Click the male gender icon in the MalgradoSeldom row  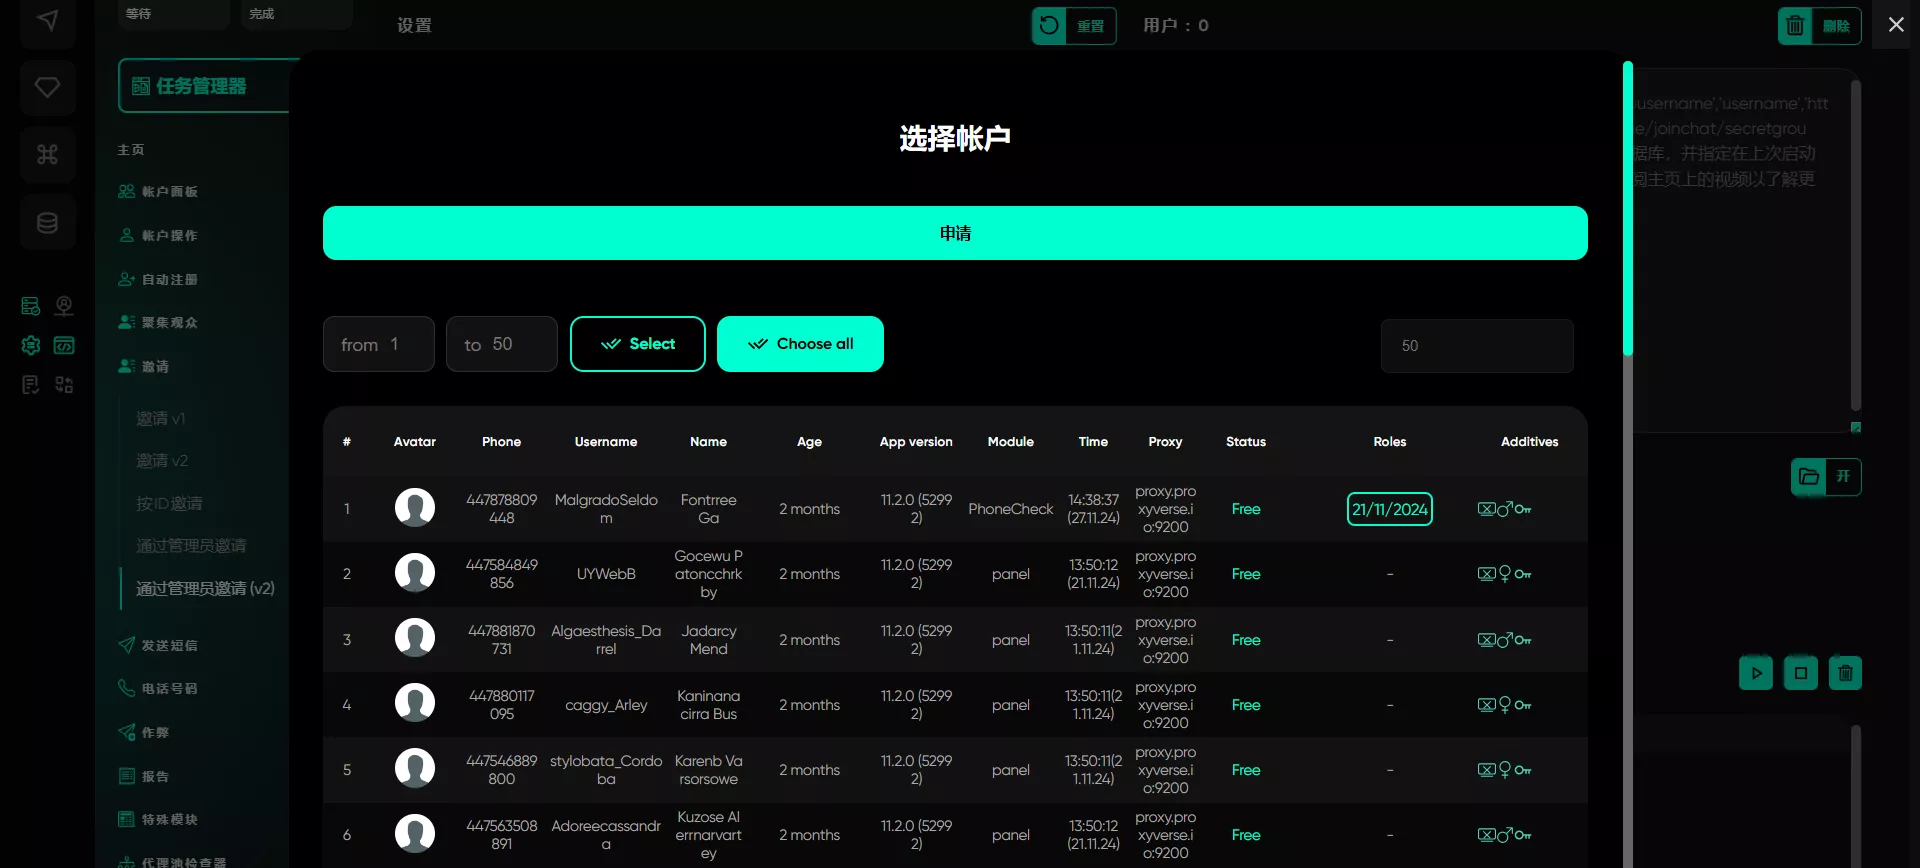(x=1505, y=509)
